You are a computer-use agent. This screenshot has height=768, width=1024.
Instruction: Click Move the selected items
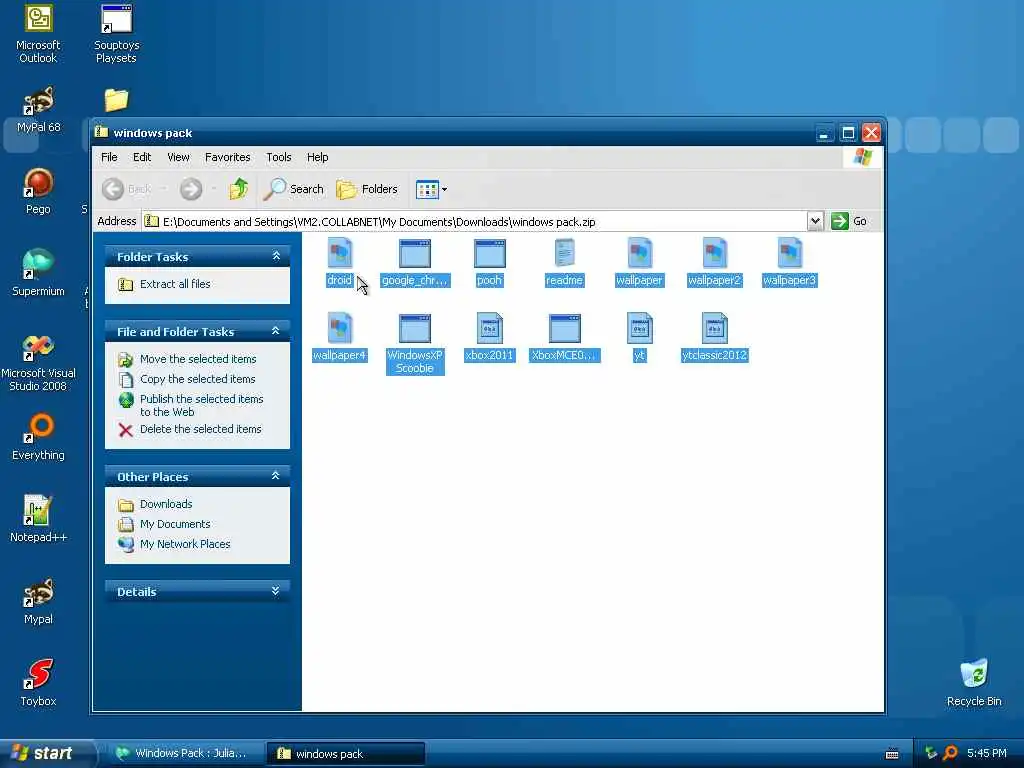click(198, 359)
